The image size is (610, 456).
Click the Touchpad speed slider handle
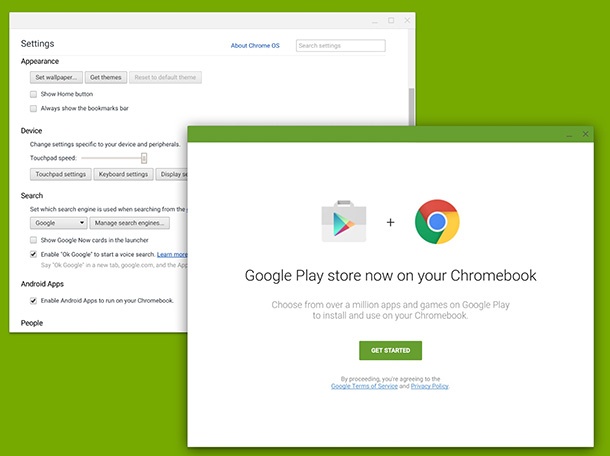coord(144,158)
